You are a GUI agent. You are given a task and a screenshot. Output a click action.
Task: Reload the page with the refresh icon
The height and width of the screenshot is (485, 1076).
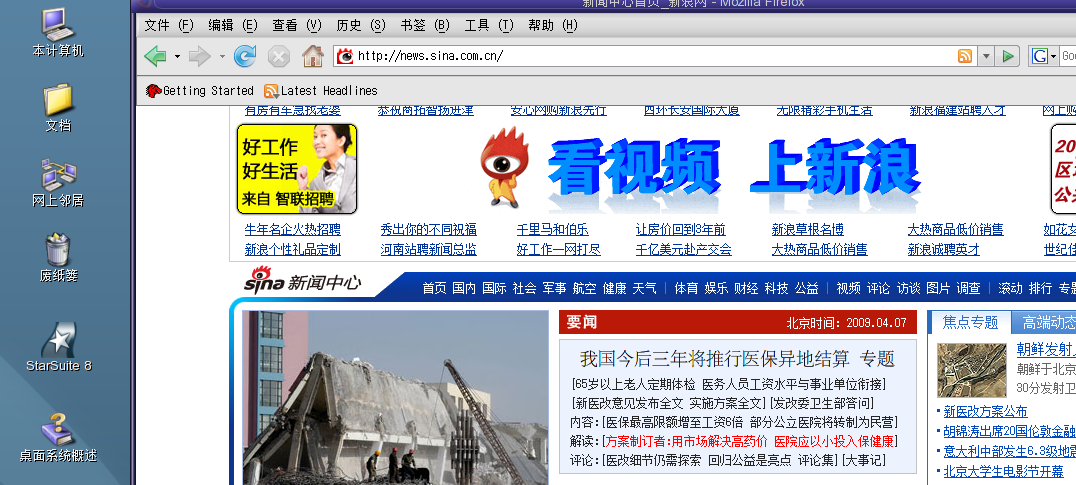click(x=245, y=56)
